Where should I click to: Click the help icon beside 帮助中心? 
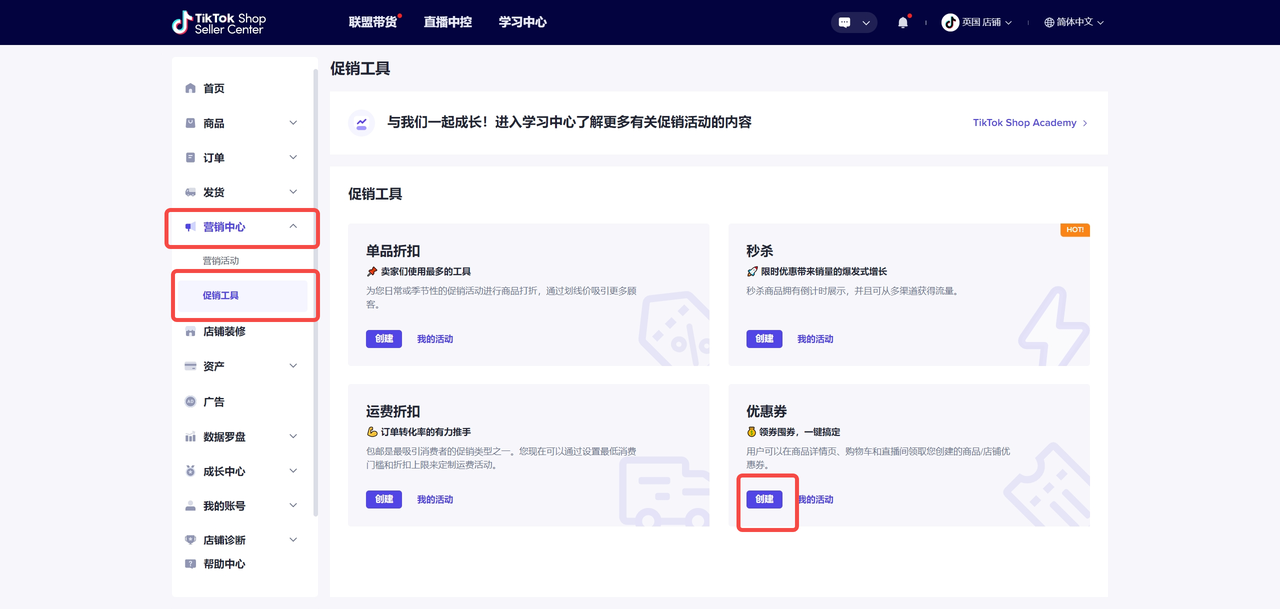tap(190, 564)
